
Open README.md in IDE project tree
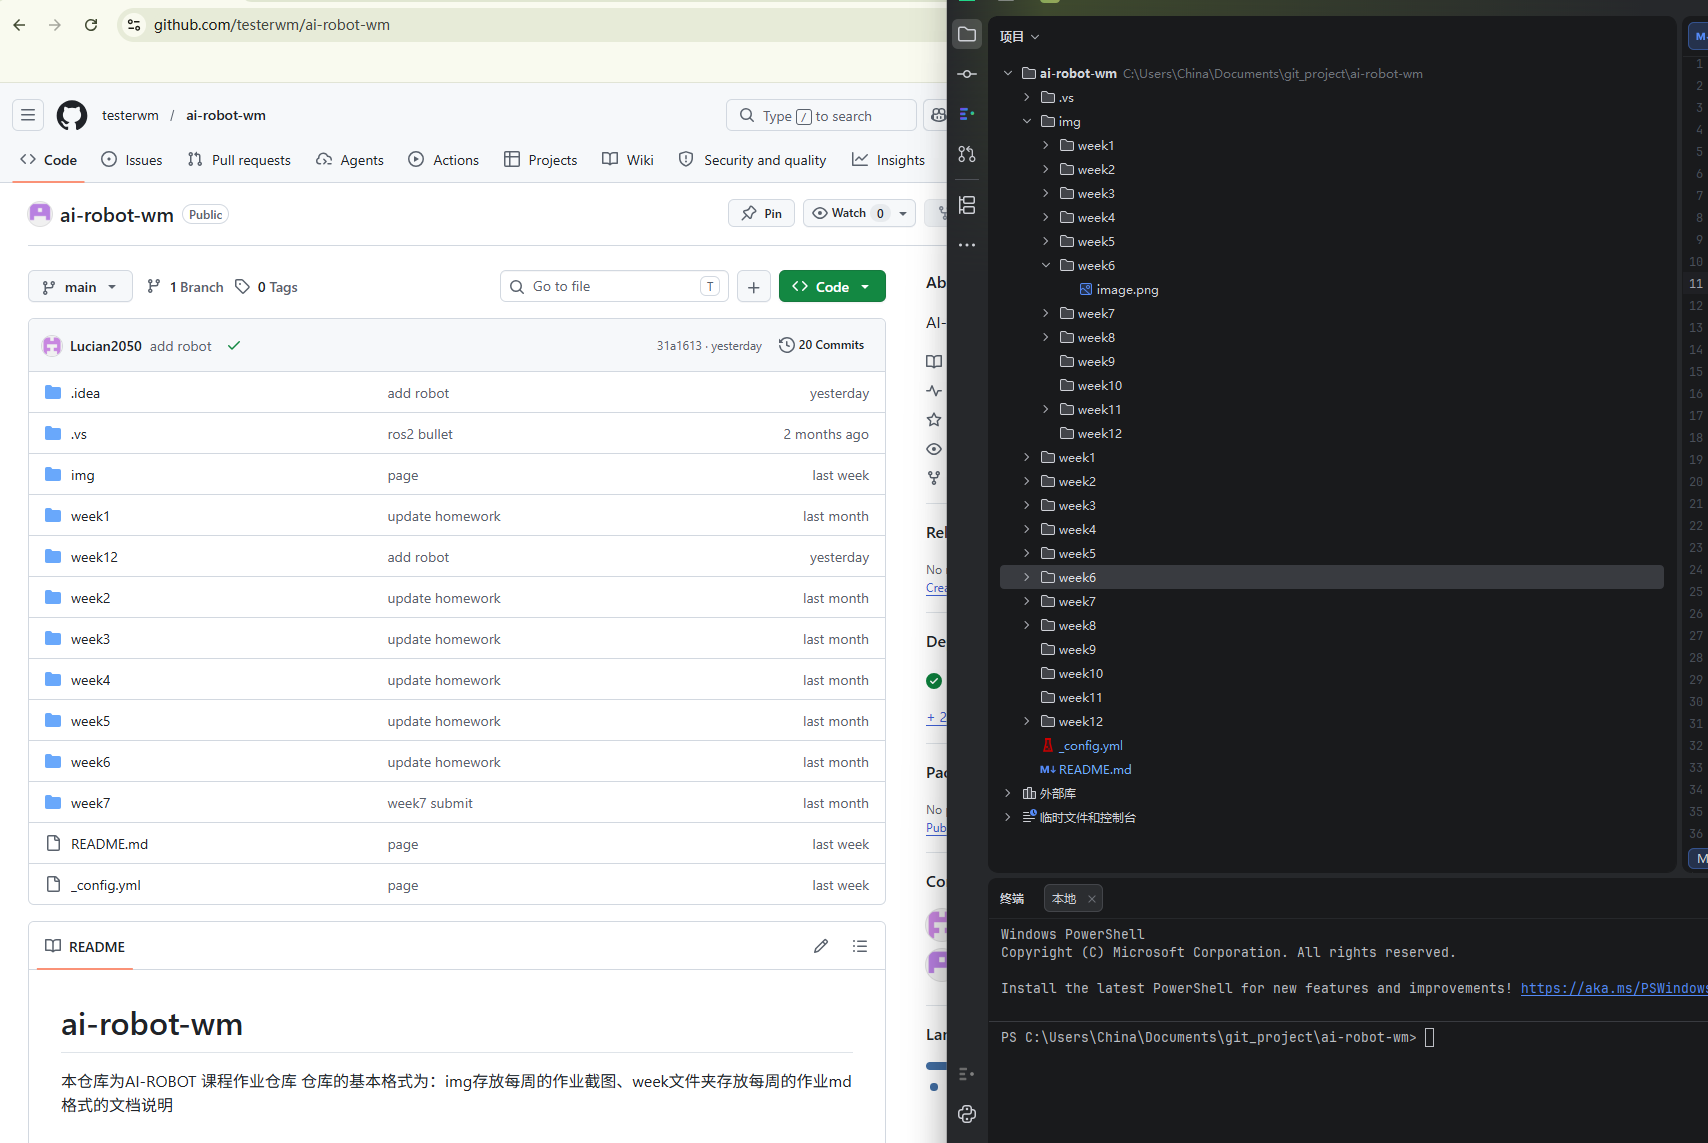1095,770
